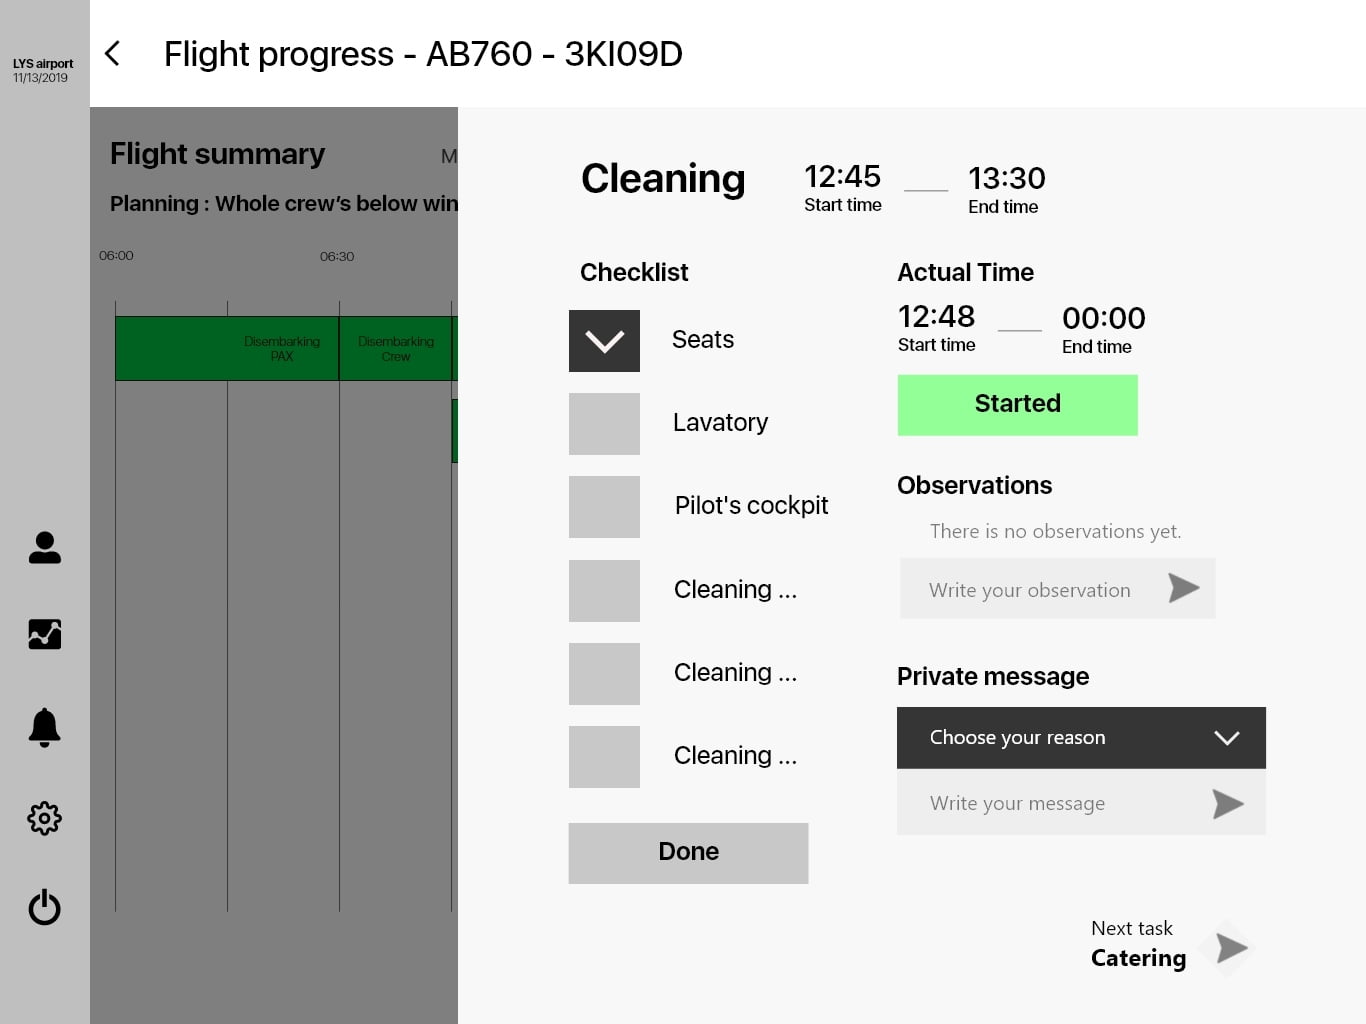
Task: Send the private message arrow icon
Action: click(x=1228, y=803)
